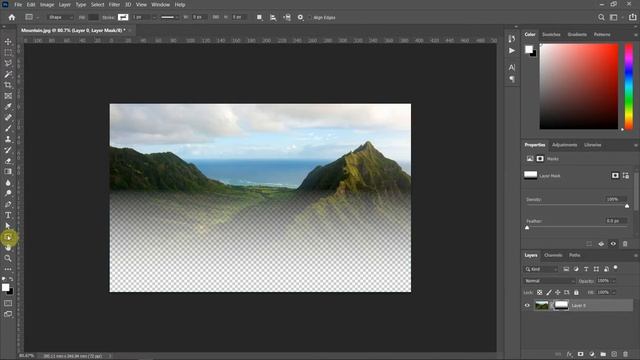Click the Fill color swatch in options
This screenshot has width=640, height=360.
coord(93,17)
